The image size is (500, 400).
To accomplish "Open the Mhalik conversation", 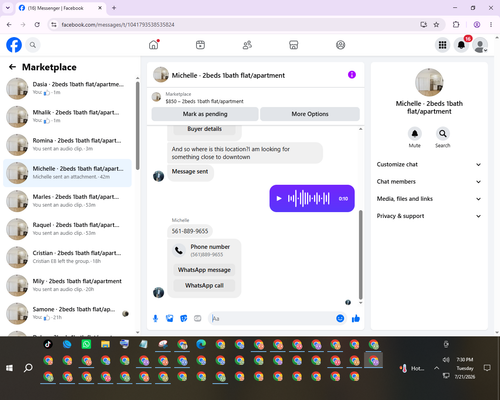I will (67, 116).
